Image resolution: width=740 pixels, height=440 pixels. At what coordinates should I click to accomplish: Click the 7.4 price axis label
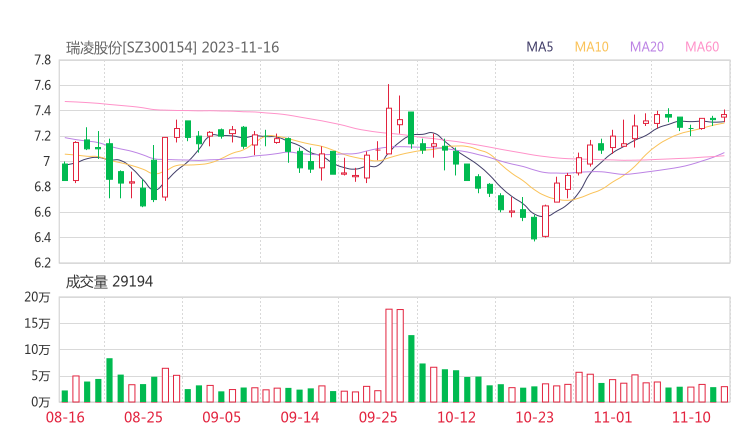(42, 111)
